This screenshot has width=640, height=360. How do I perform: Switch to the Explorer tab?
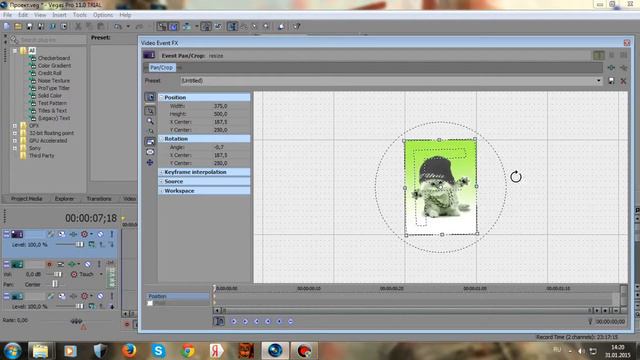64,199
